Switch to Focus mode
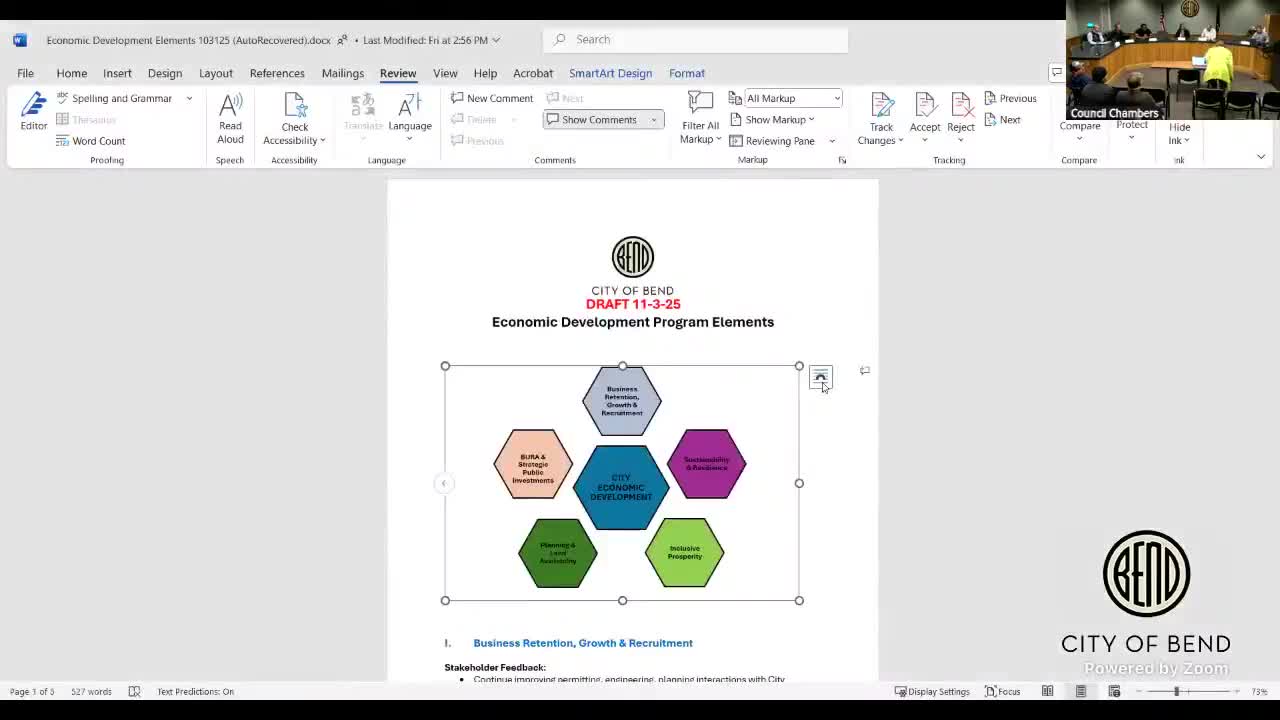1280x720 pixels. pos(1002,691)
